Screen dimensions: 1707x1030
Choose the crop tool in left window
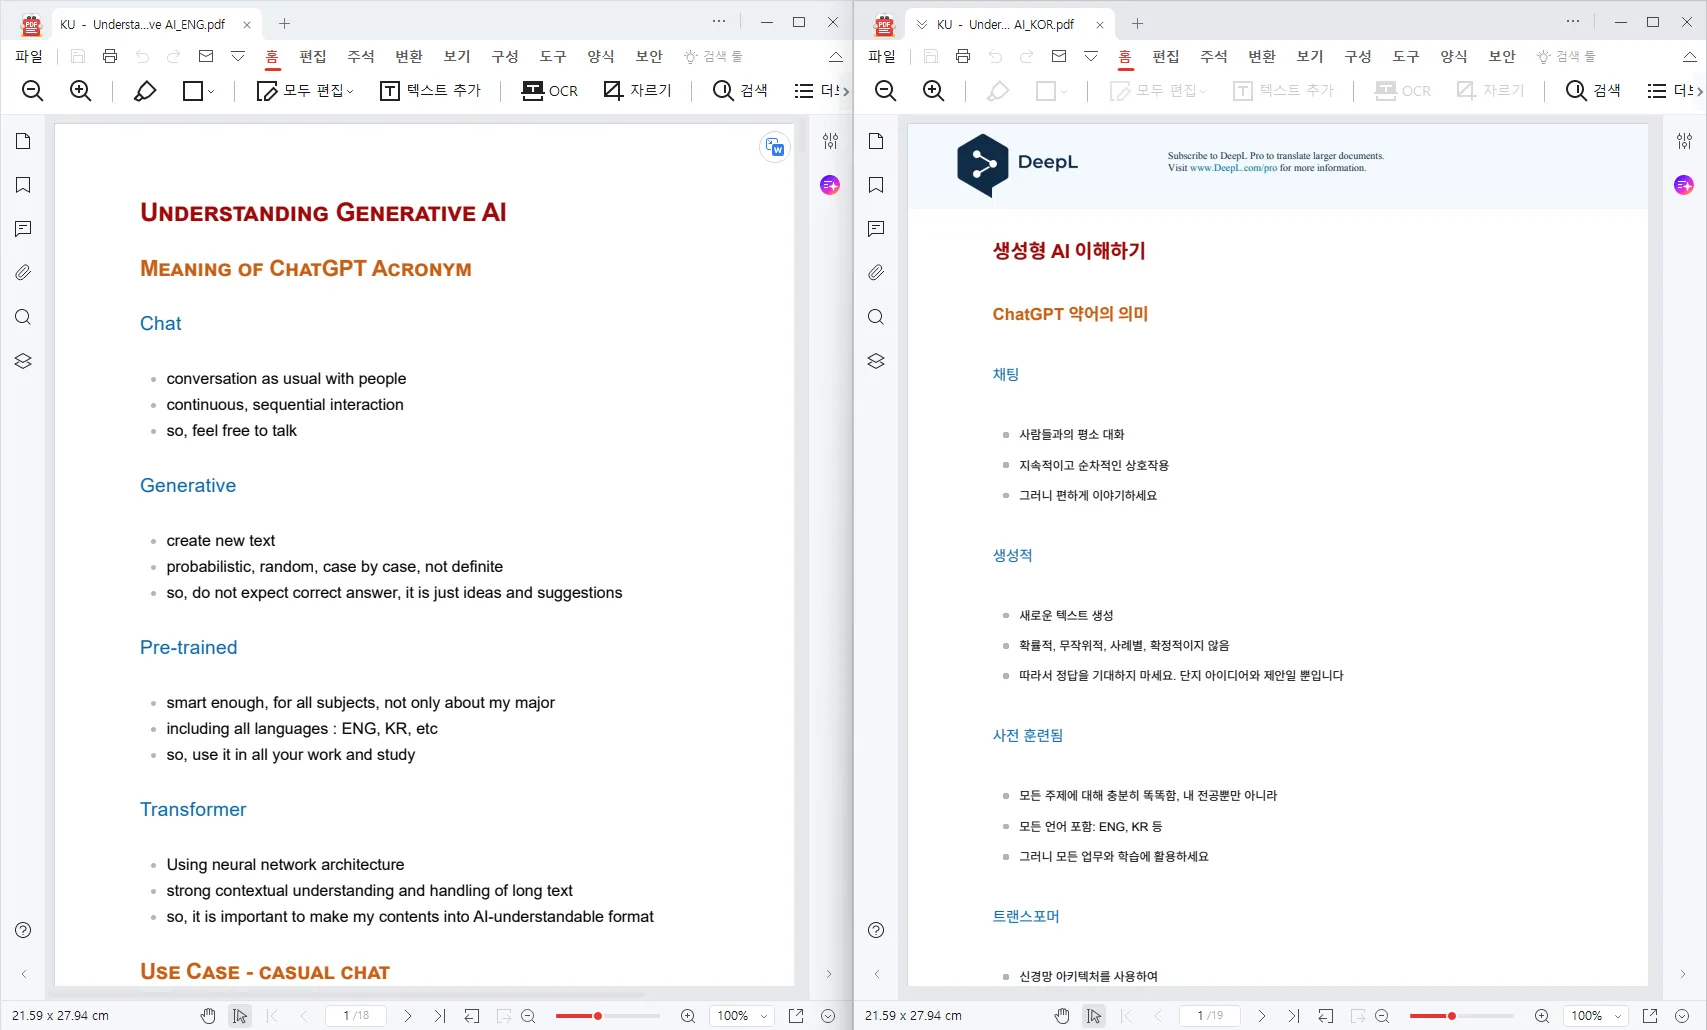[x=637, y=91]
